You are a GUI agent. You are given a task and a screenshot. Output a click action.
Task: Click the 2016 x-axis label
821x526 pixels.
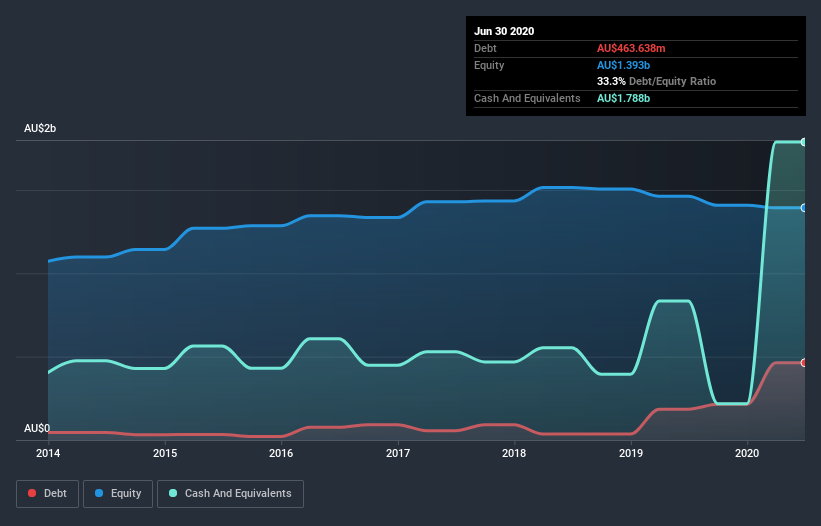pyautogui.click(x=281, y=453)
